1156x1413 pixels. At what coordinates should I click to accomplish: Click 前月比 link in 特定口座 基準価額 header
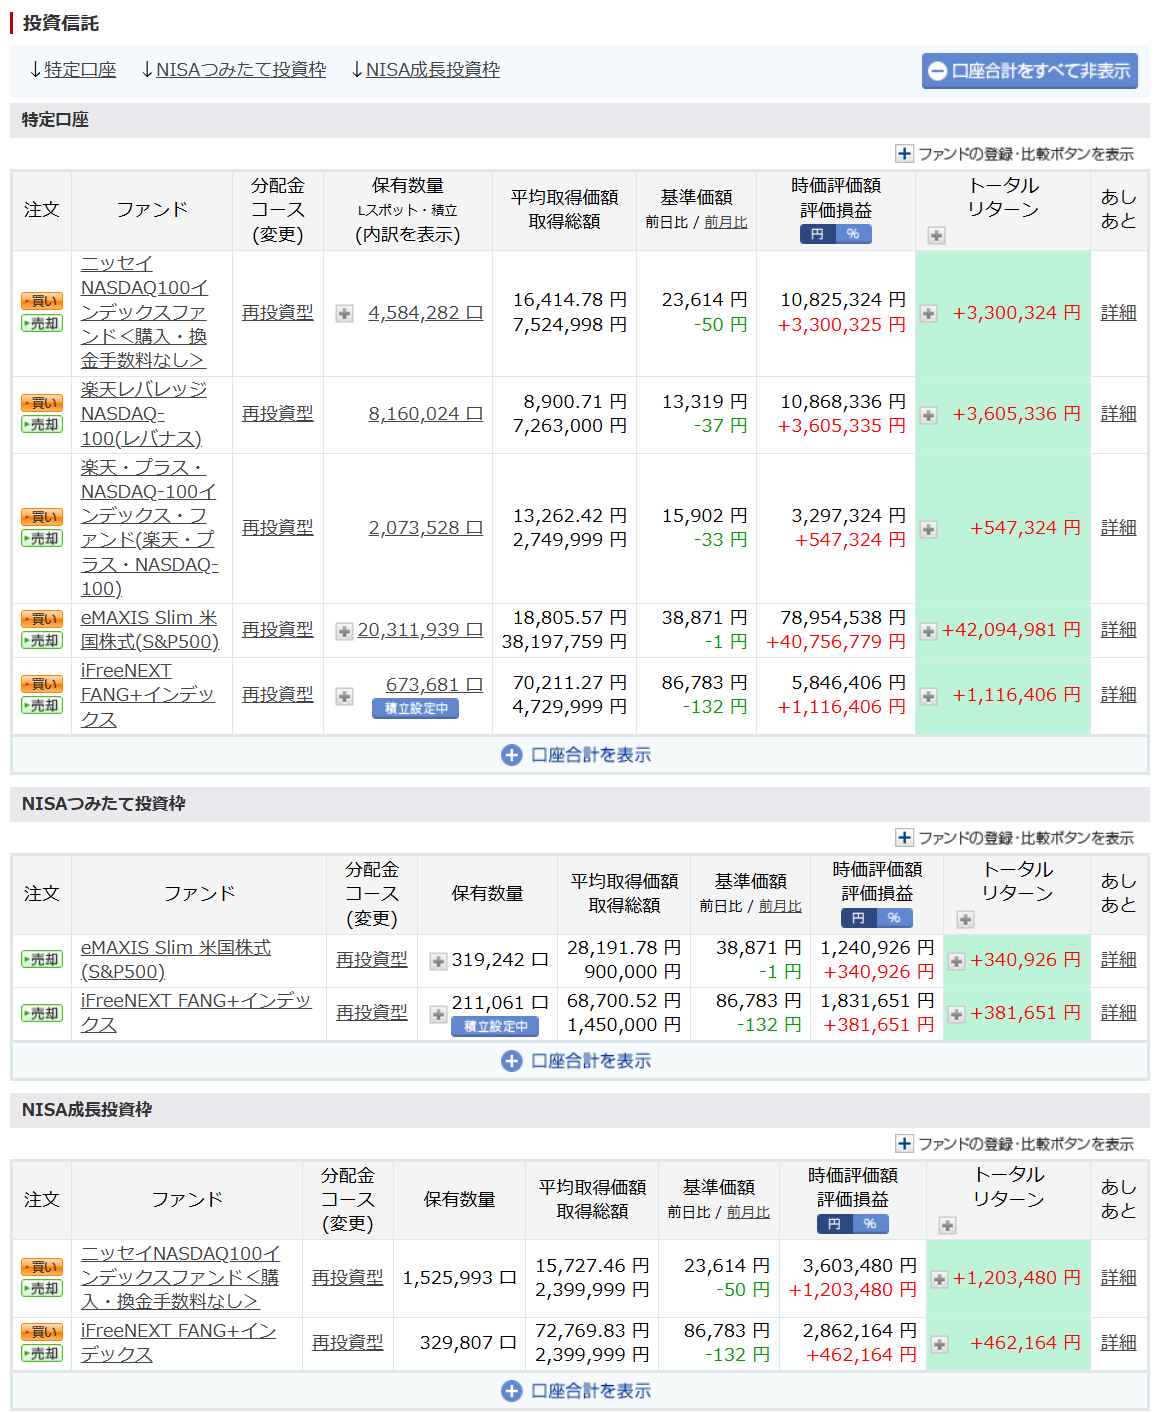[725, 223]
